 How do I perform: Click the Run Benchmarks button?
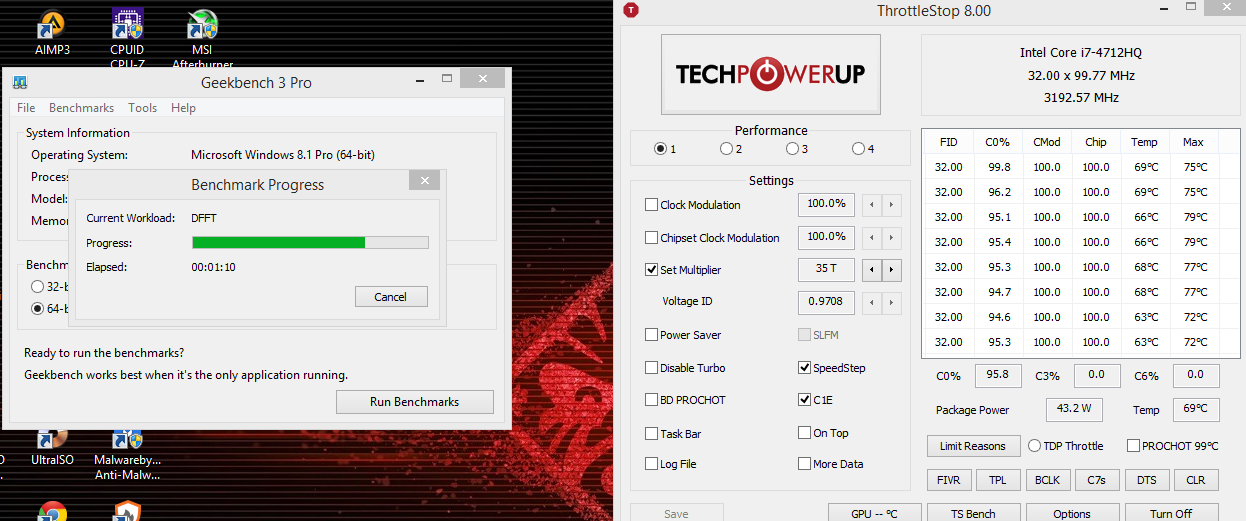414,402
